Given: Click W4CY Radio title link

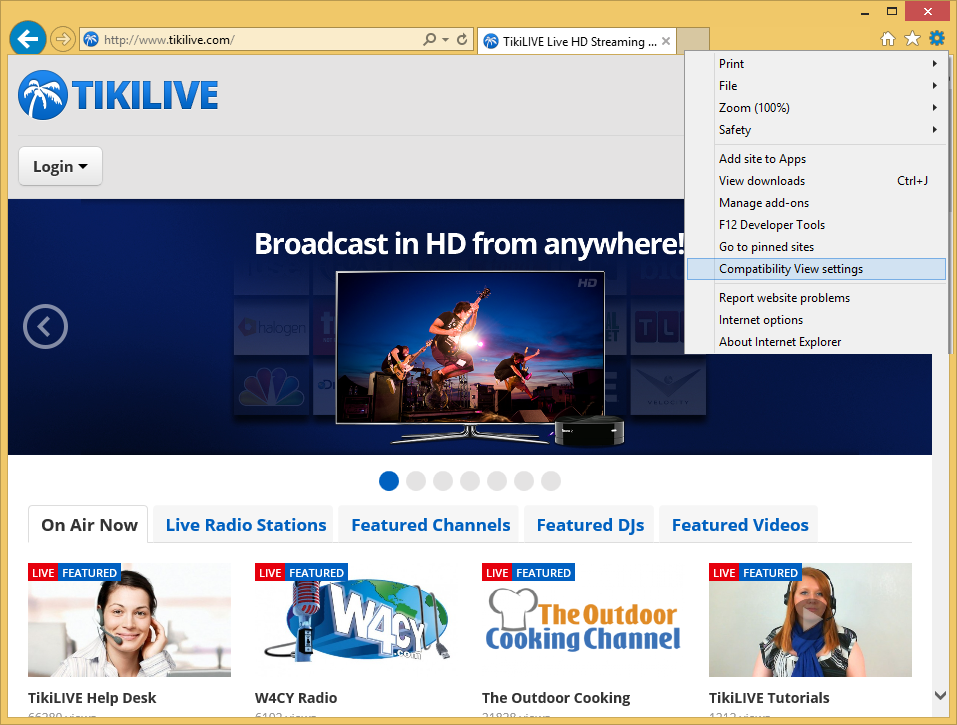Looking at the screenshot, I should click(x=296, y=698).
